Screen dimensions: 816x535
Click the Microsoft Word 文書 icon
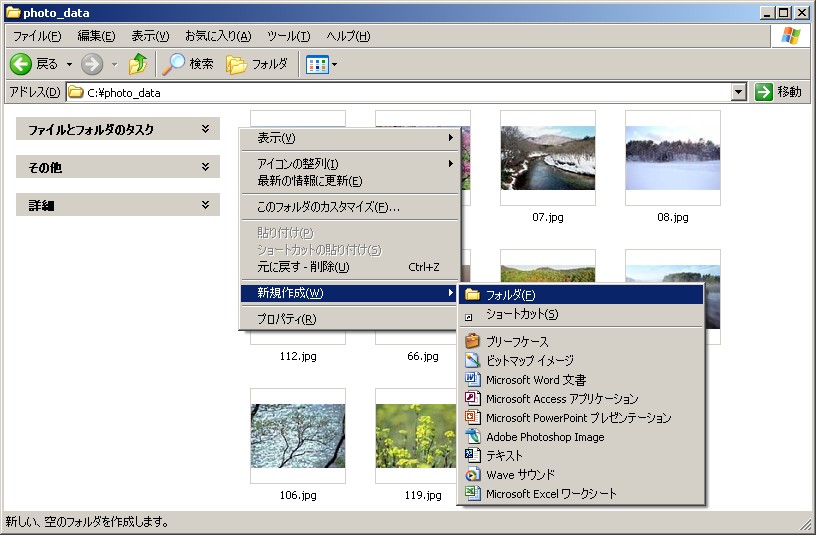point(472,379)
